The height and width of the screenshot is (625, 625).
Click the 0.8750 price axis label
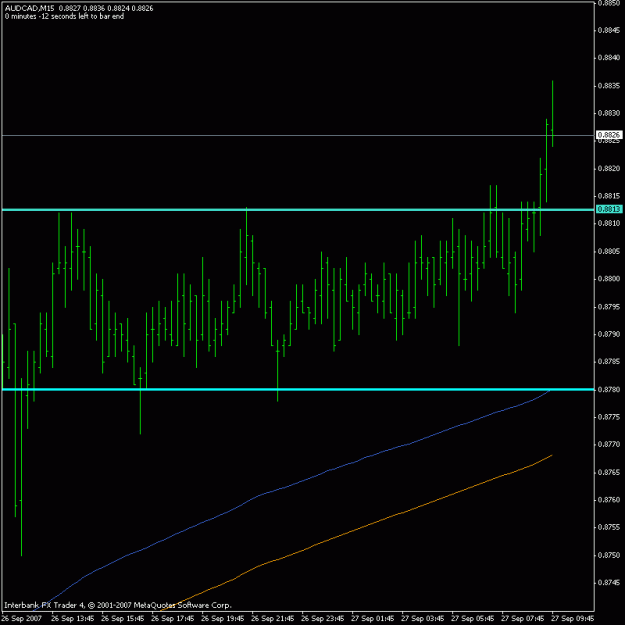609,555
